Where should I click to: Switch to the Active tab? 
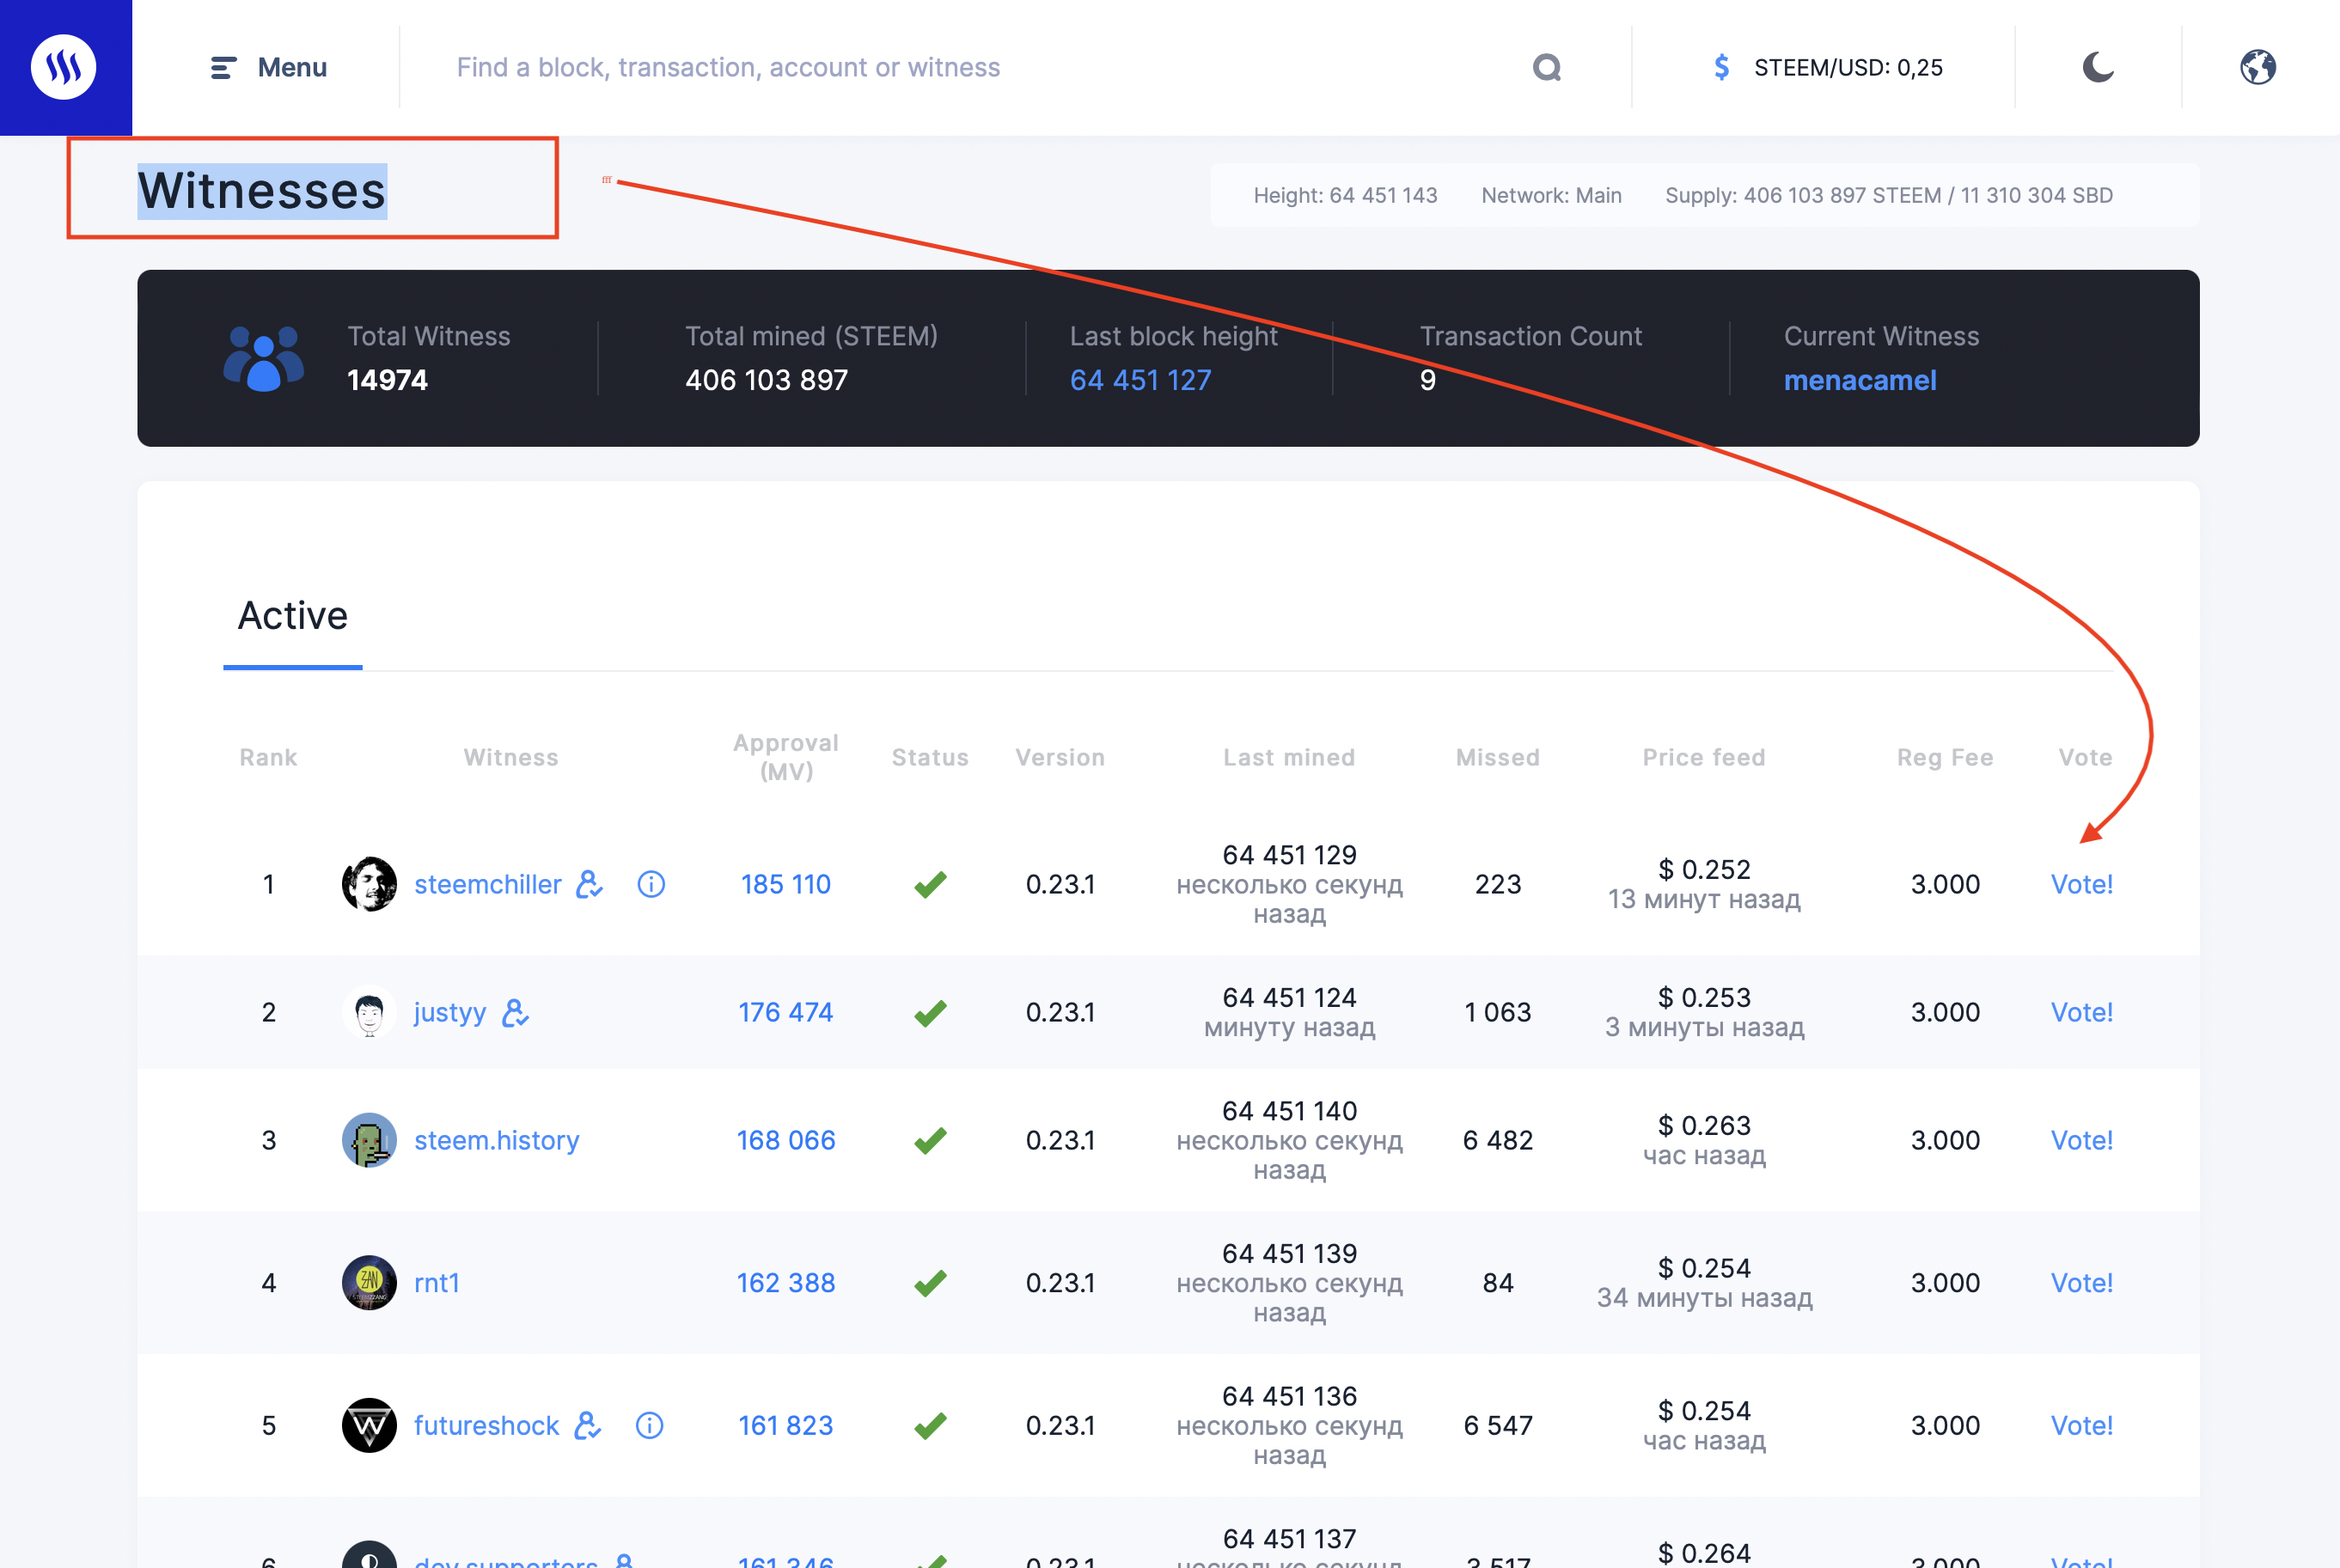pyautogui.click(x=292, y=616)
